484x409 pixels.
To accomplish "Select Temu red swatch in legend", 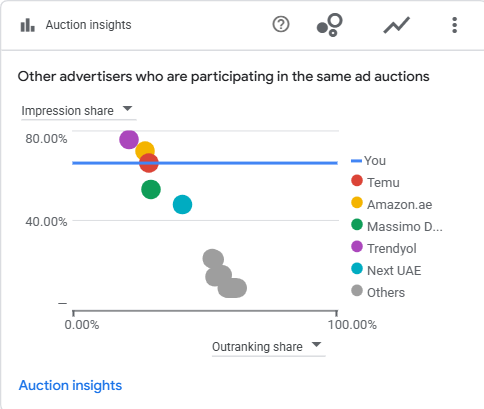I will 357,181.
